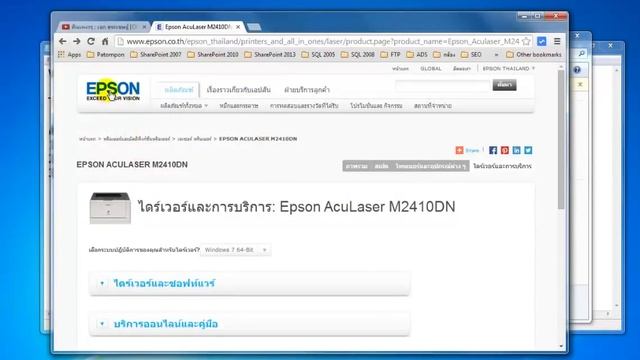Click the search magnifier in background window
Screen dimensions: 640x360
point(582,53)
